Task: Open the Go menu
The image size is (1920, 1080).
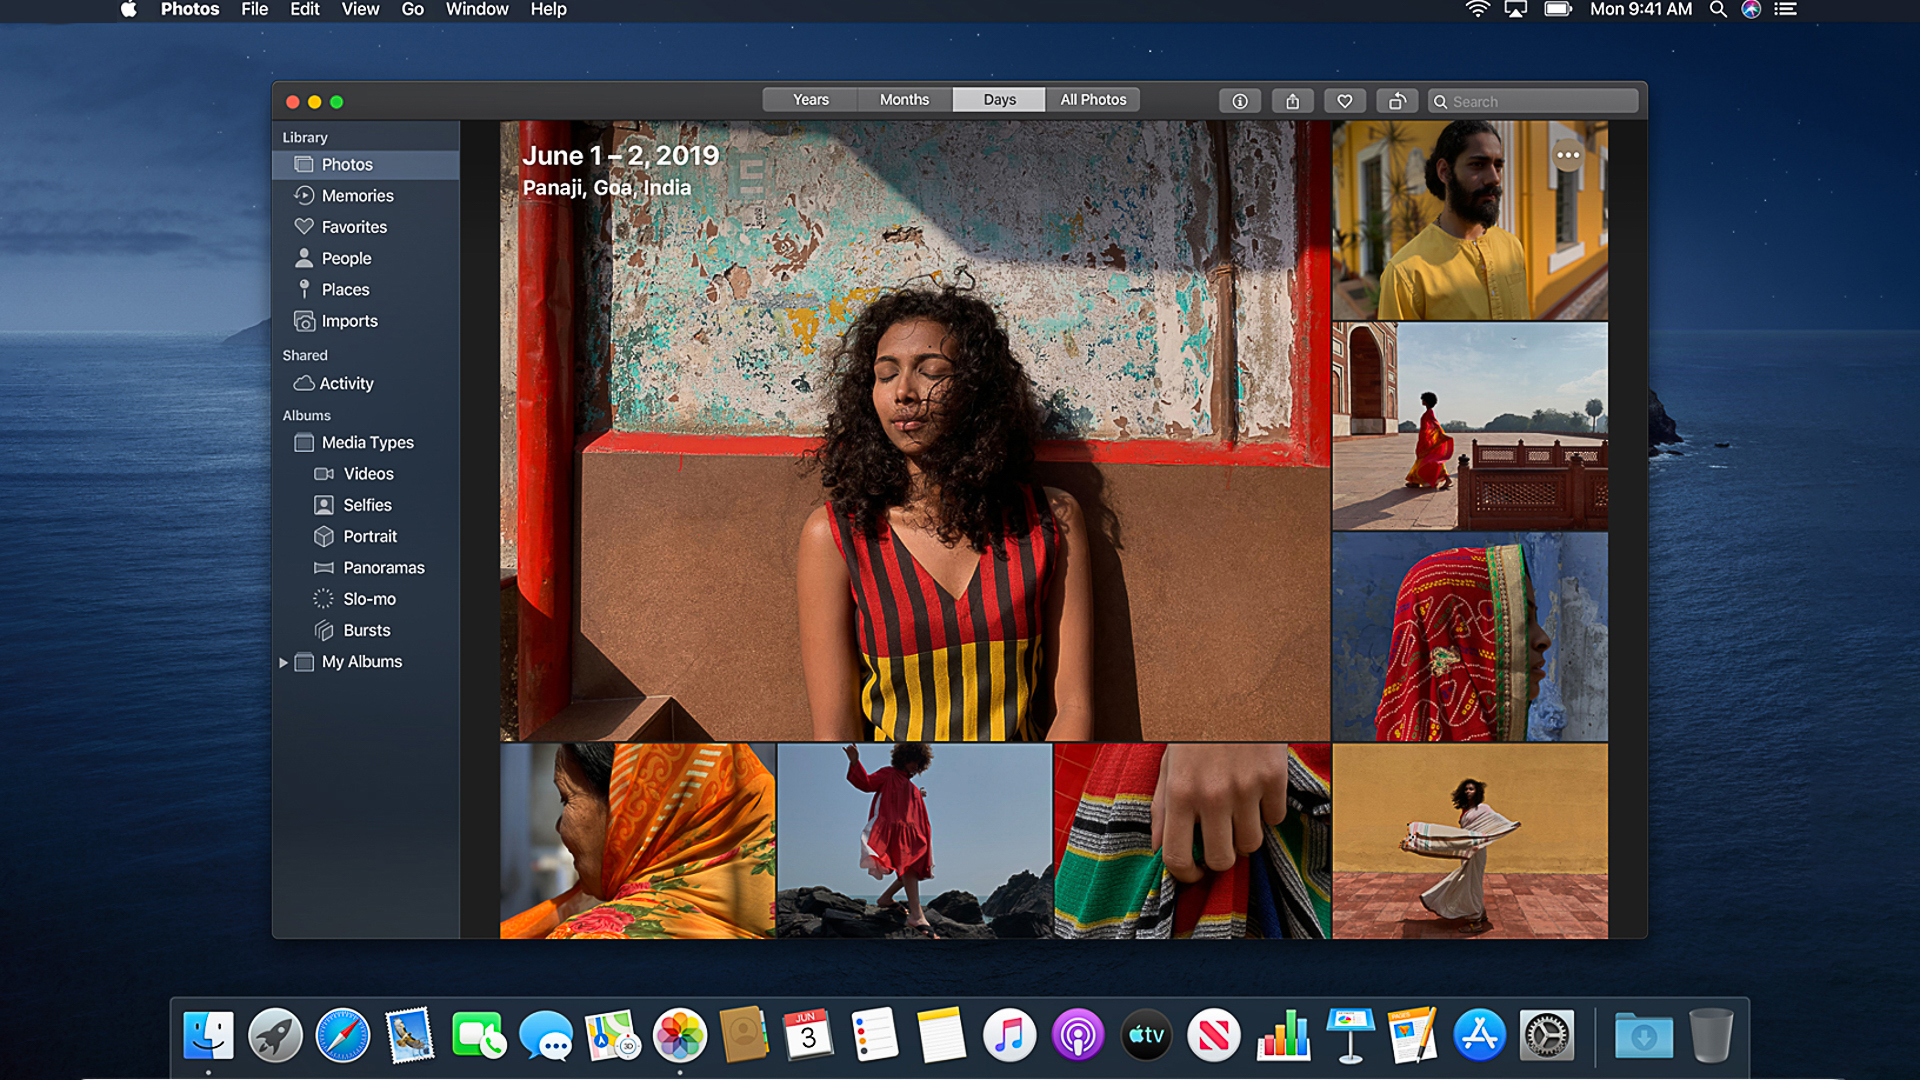Action: (412, 9)
